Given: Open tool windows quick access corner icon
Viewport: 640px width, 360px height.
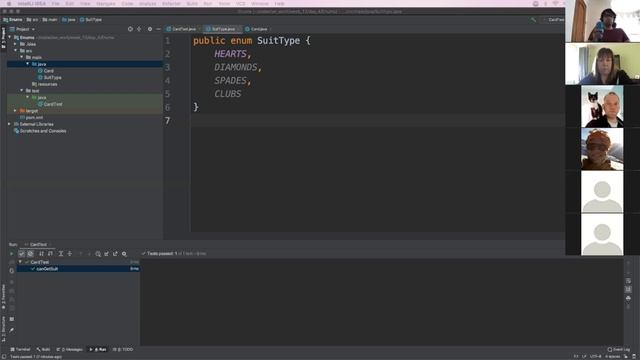Looking at the screenshot, I should pyautogui.click(x=3, y=356).
